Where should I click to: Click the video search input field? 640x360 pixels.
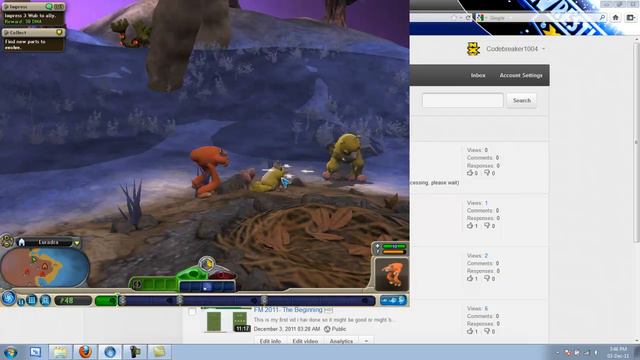[x=462, y=100]
